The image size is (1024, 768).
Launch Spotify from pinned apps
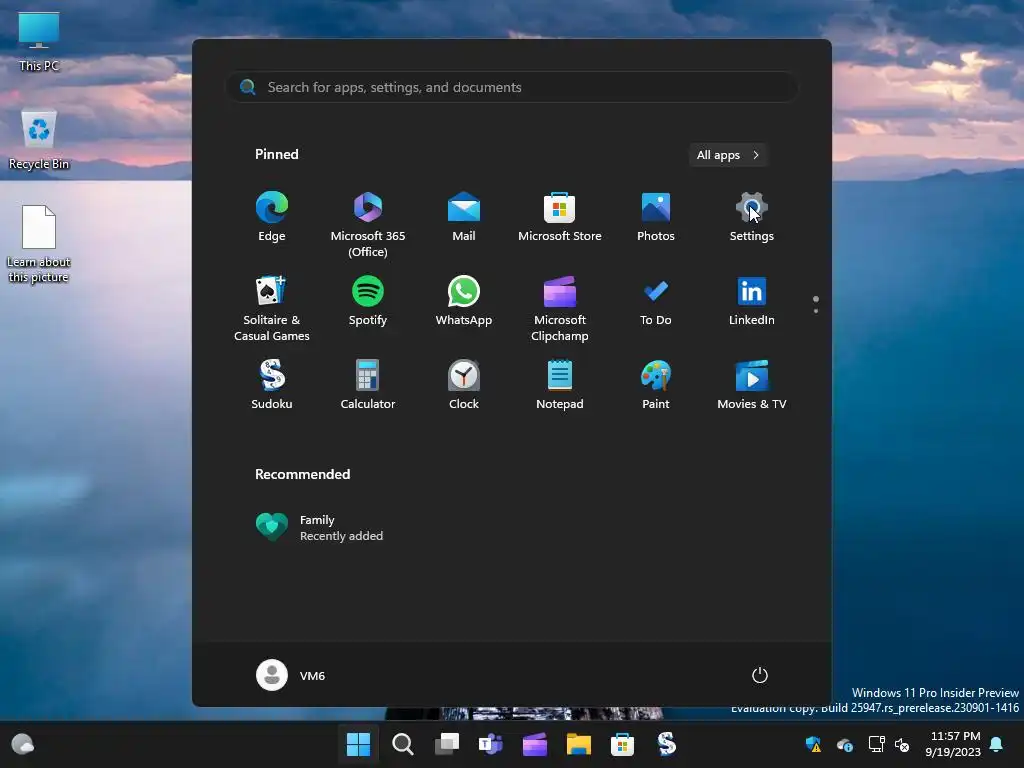368,301
